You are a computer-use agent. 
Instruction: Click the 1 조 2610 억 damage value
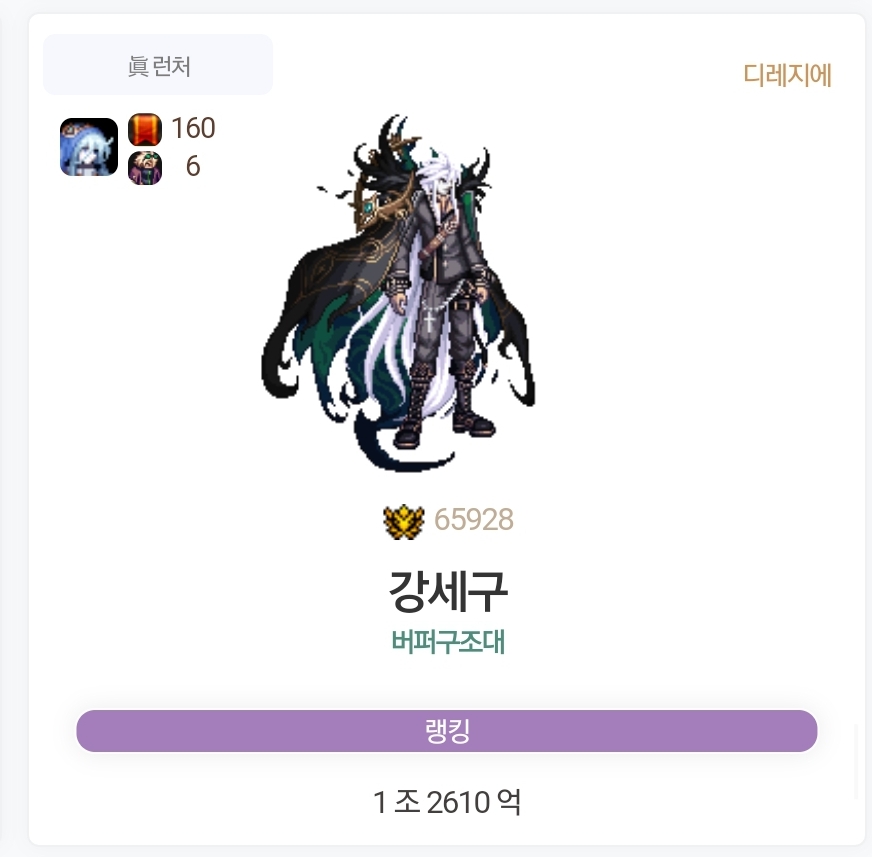(447, 802)
